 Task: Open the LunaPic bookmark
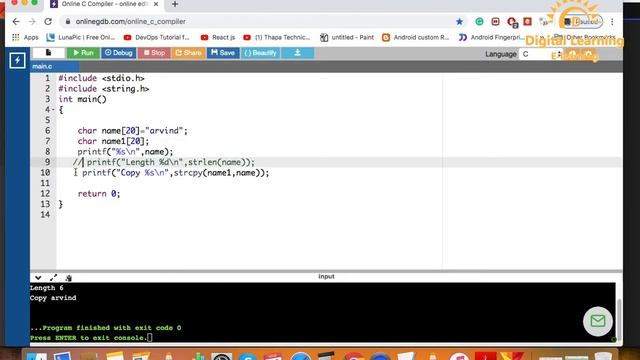click(x=81, y=38)
